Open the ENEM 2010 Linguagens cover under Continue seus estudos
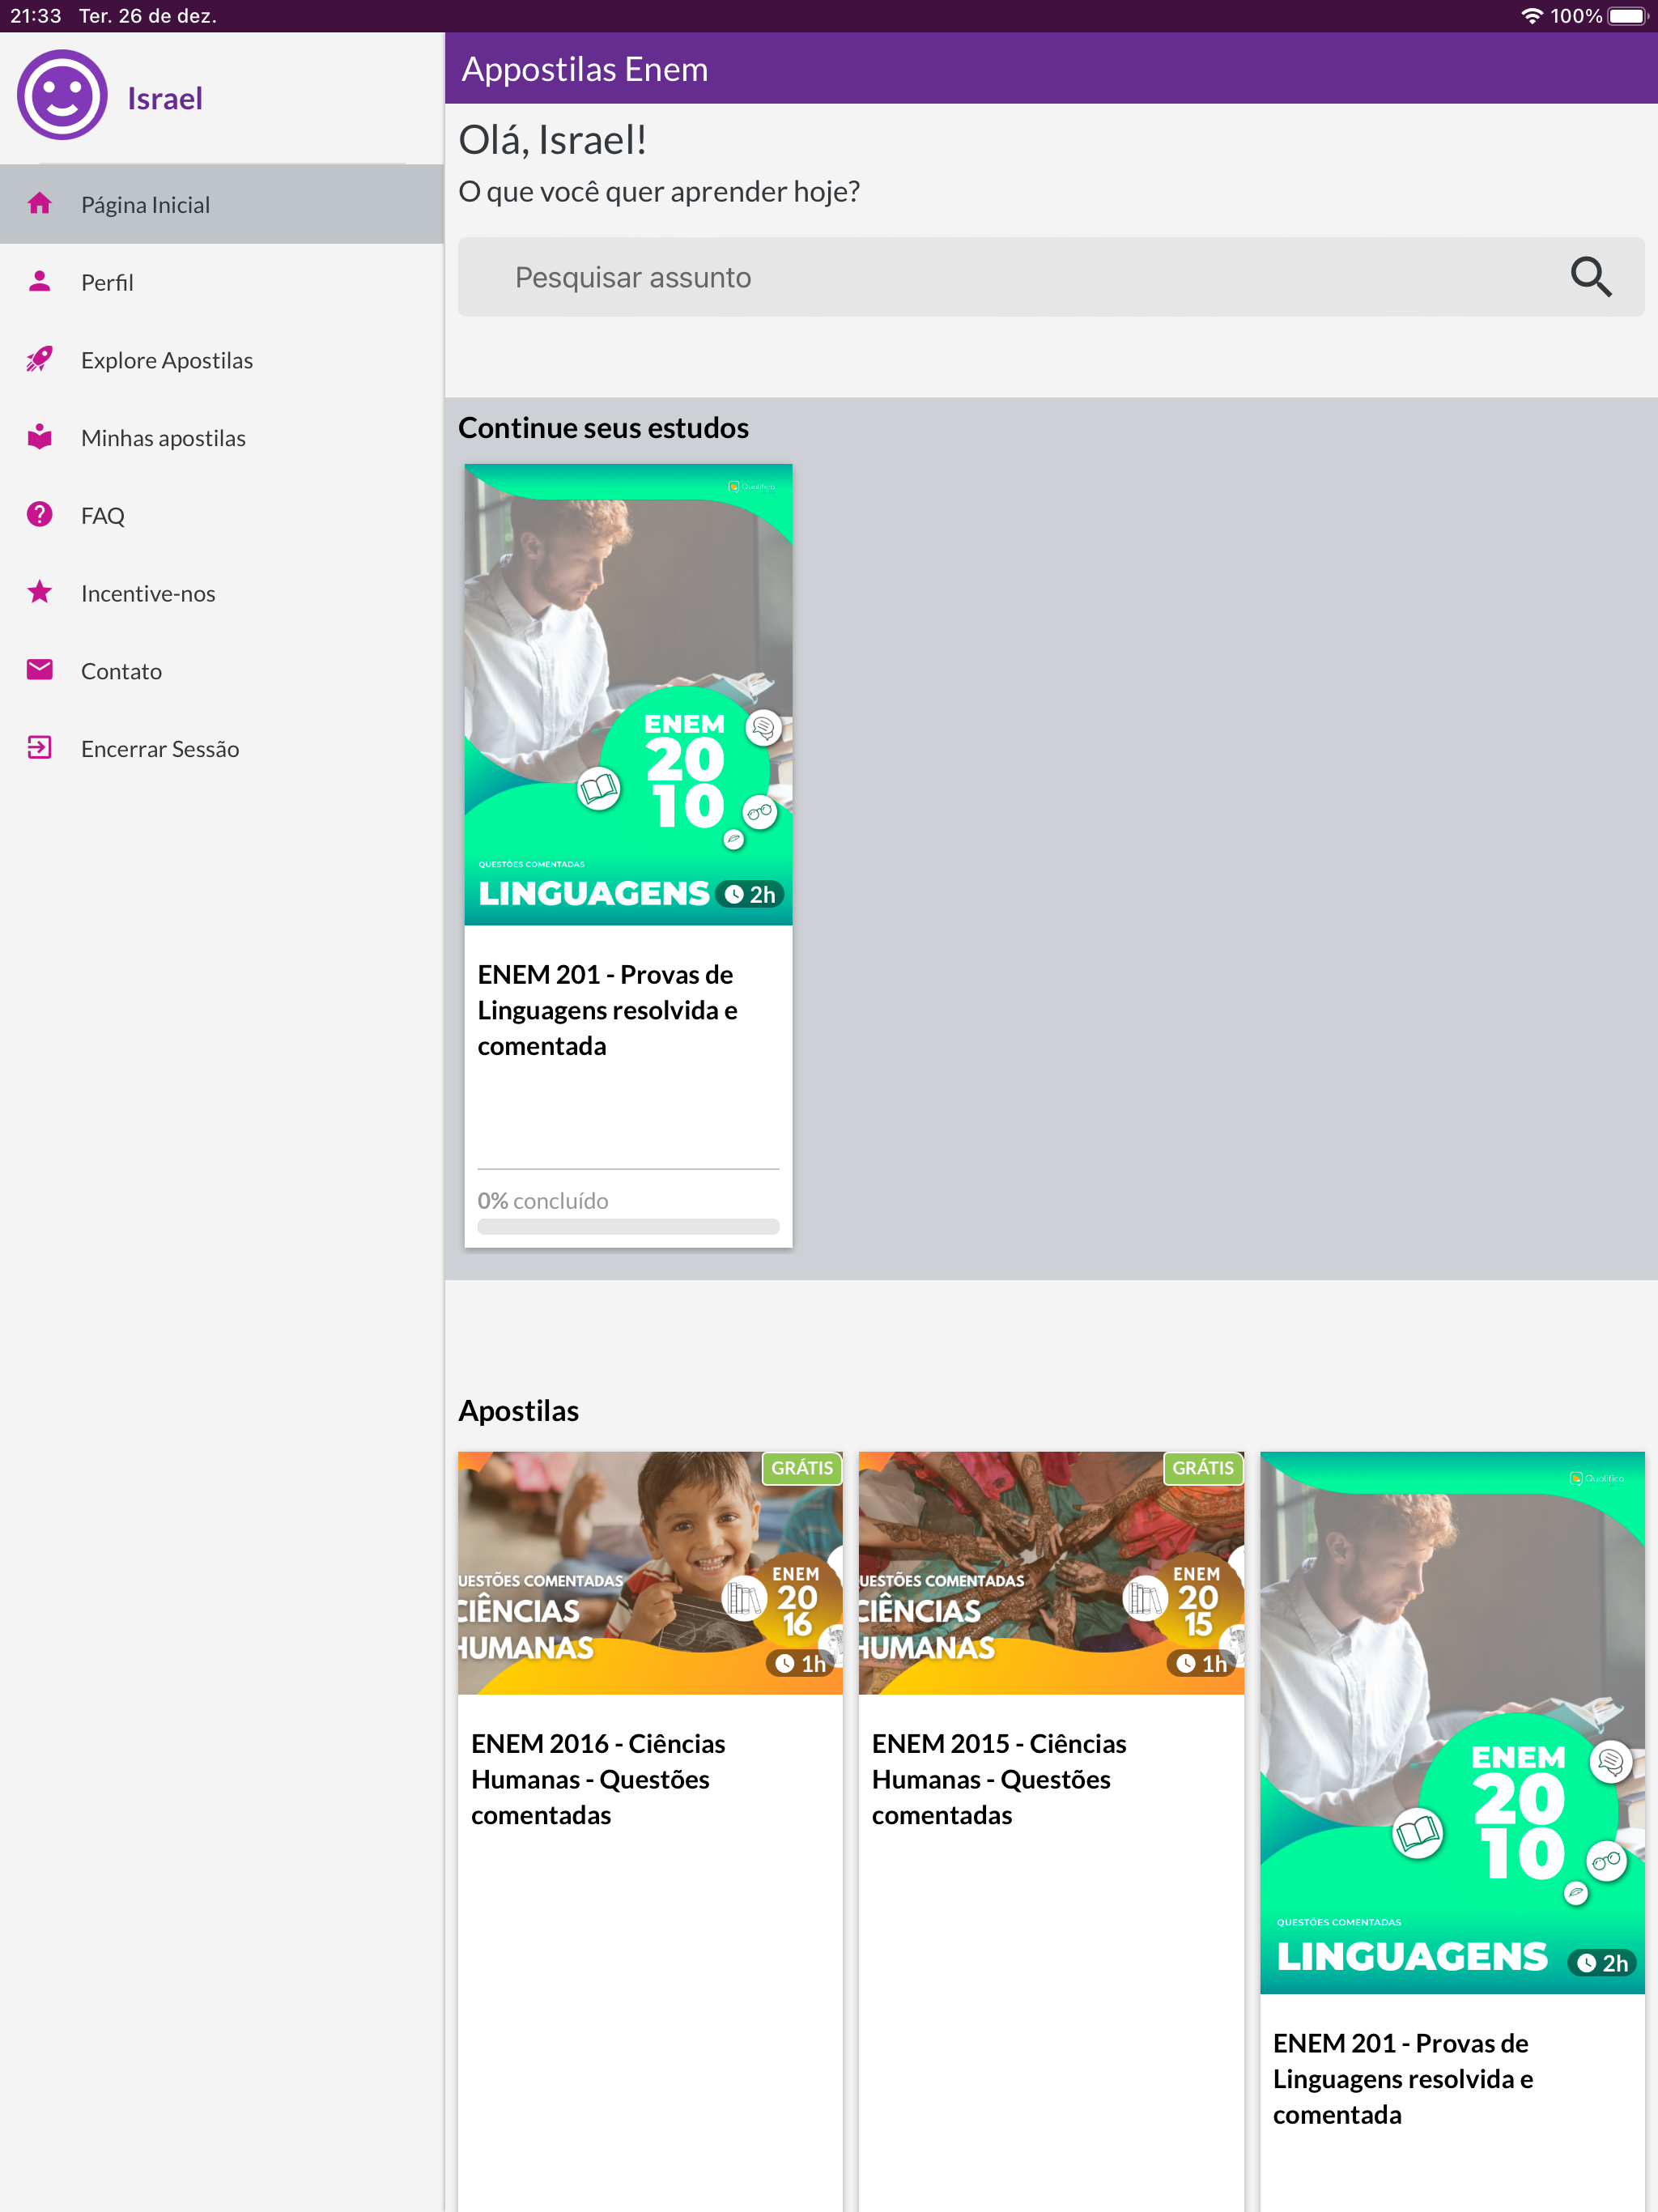Viewport: 1658px width, 2212px height. pyautogui.click(x=628, y=694)
